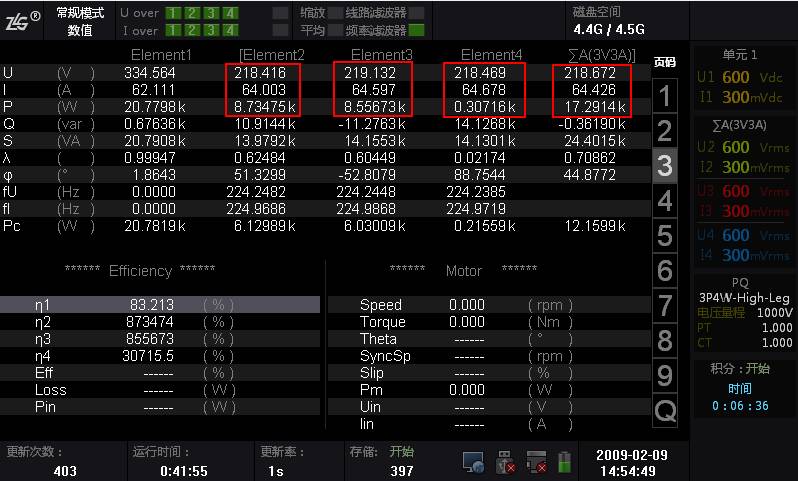Switch to page 1 tab
Image resolution: width=798 pixels, height=481 pixels.
click(x=664, y=96)
